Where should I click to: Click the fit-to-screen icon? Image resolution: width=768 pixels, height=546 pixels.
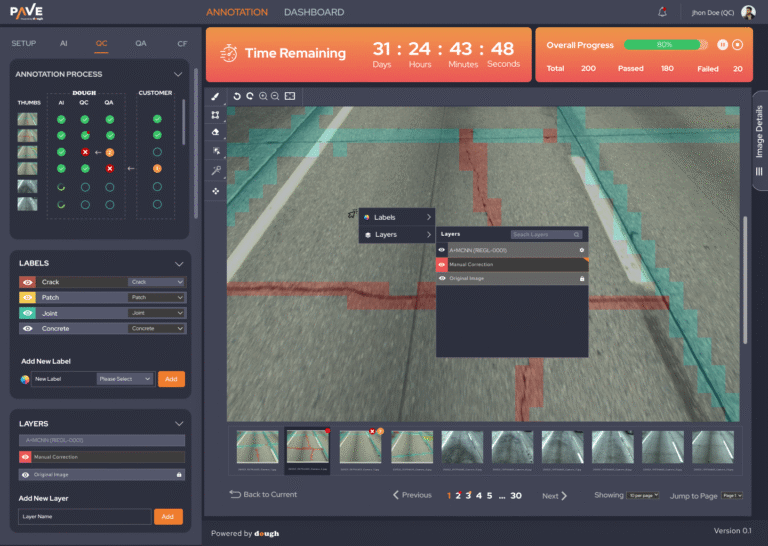pyautogui.click(x=289, y=96)
